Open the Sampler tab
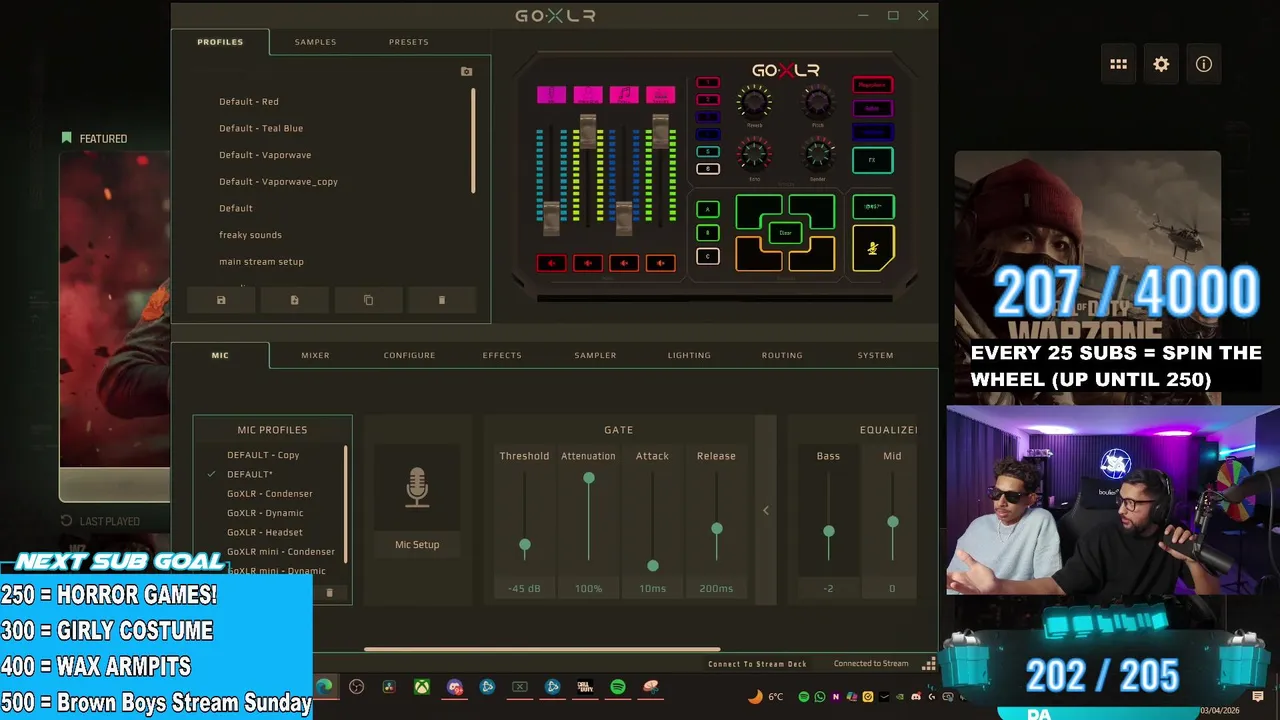The height and width of the screenshot is (720, 1280). click(x=595, y=355)
